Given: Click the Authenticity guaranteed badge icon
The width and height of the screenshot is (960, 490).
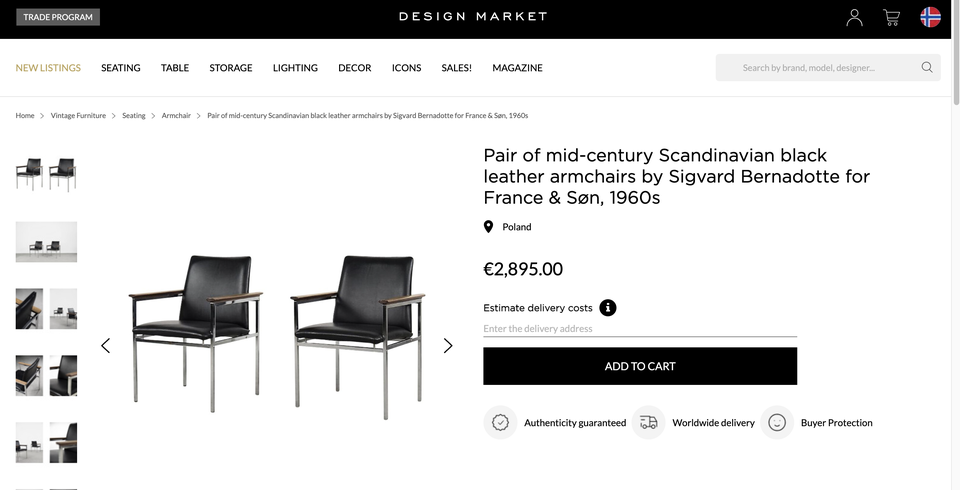Looking at the screenshot, I should (500, 423).
